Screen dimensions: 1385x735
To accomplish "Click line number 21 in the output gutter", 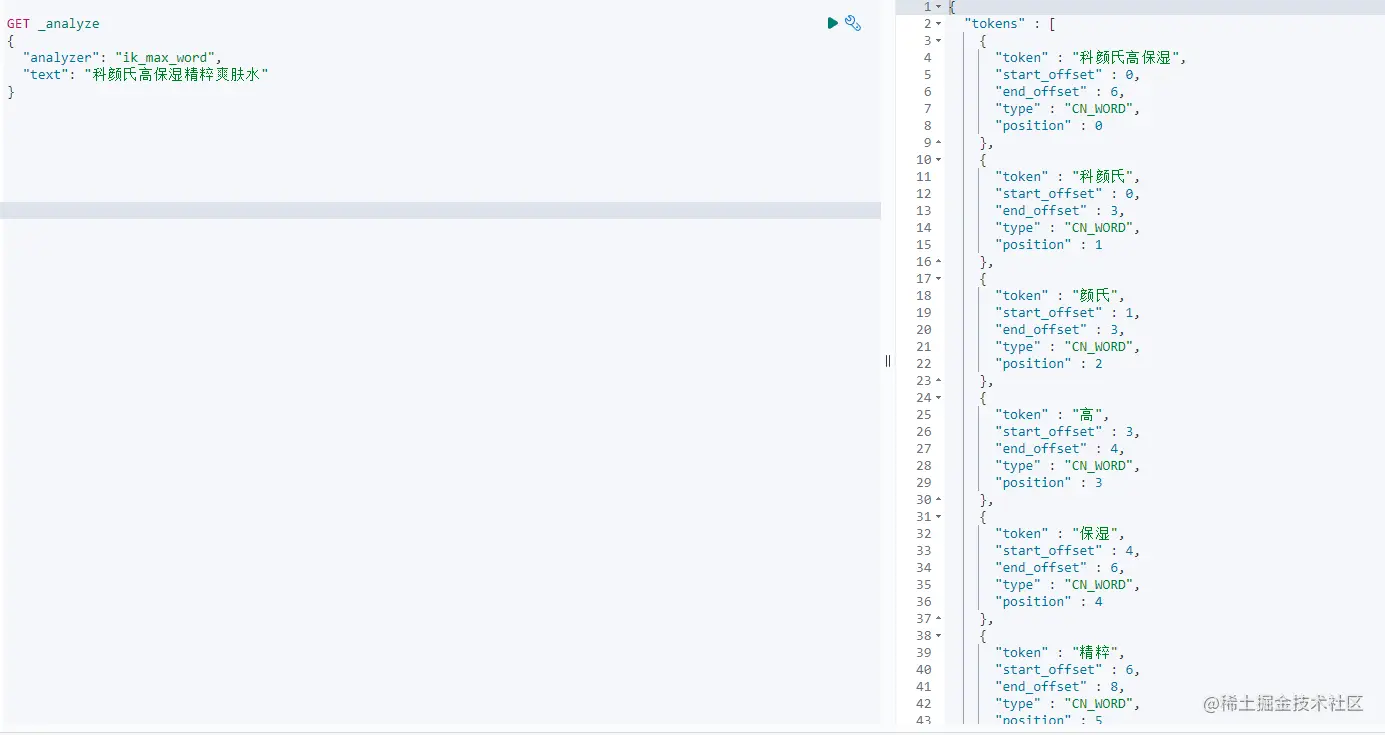I will (923, 347).
